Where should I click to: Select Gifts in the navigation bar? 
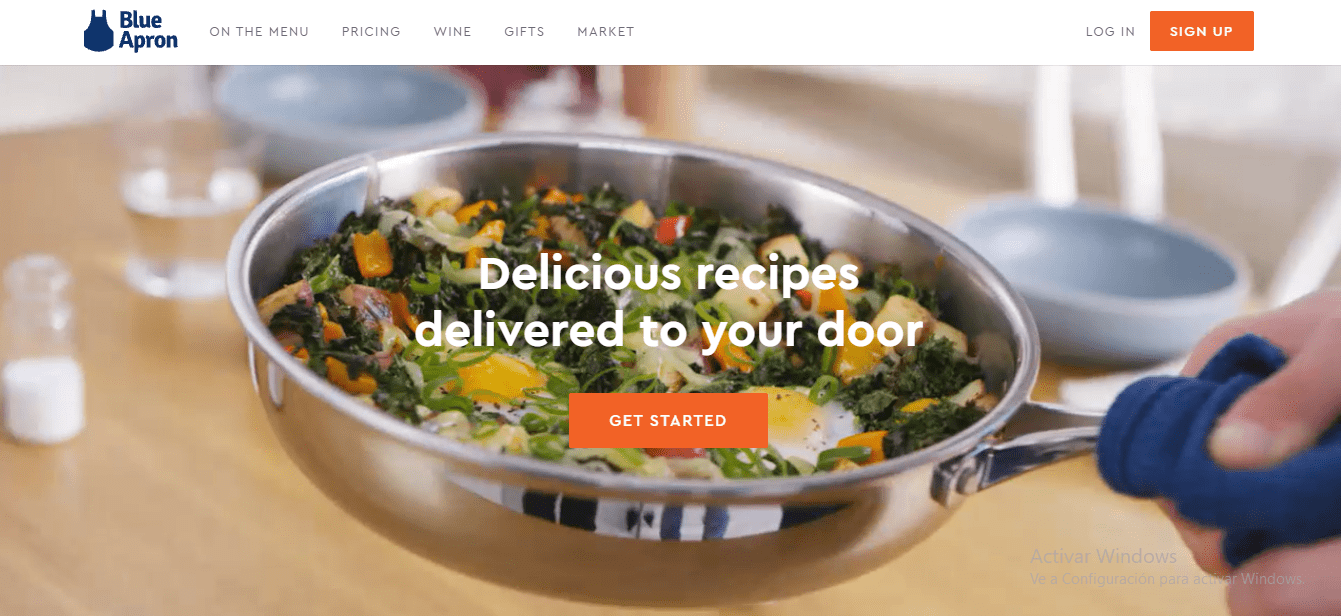pos(524,32)
